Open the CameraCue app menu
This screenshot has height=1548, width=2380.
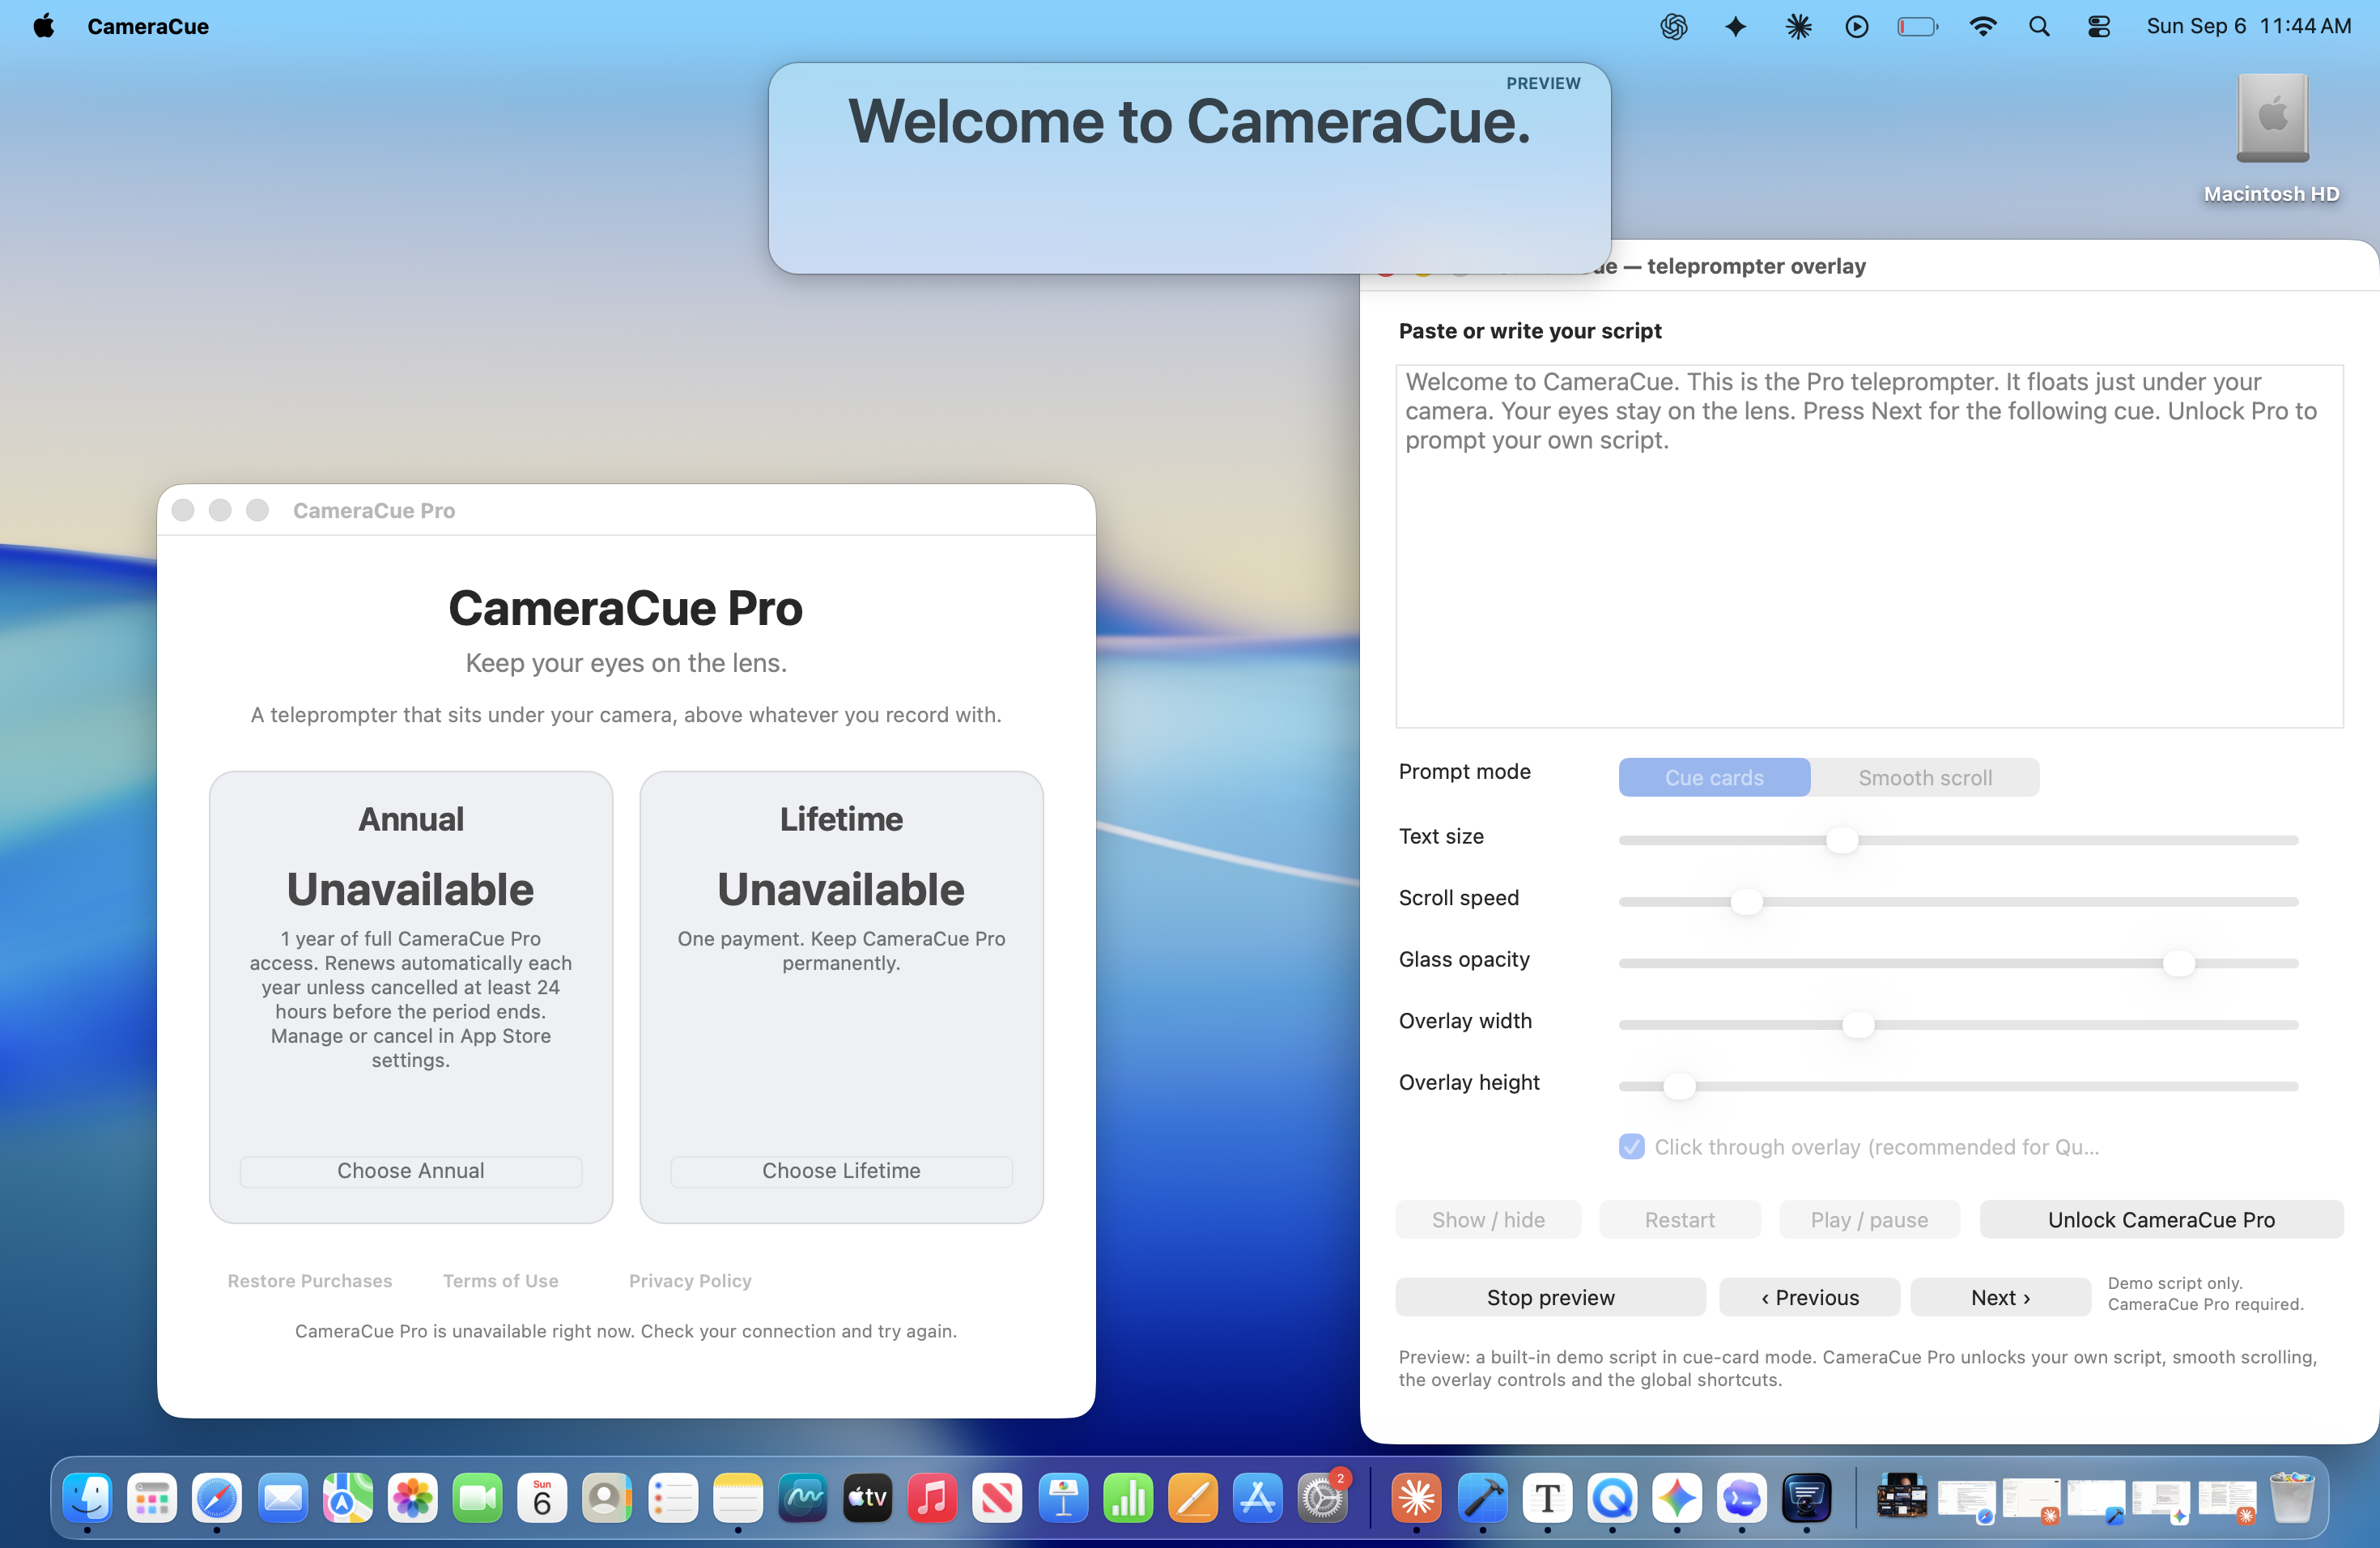coord(148,27)
